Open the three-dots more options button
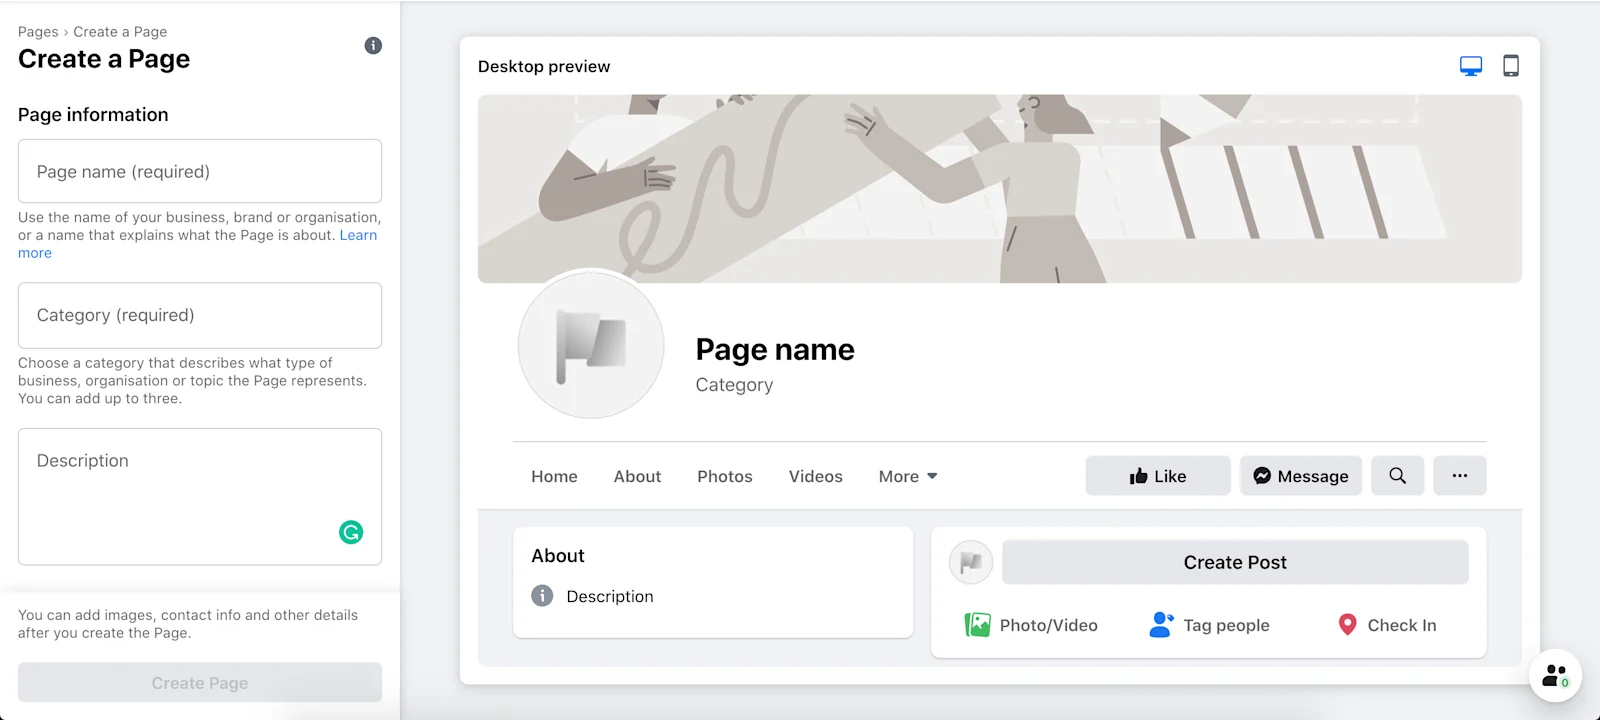The height and width of the screenshot is (720, 1600). pos(1460,476)
